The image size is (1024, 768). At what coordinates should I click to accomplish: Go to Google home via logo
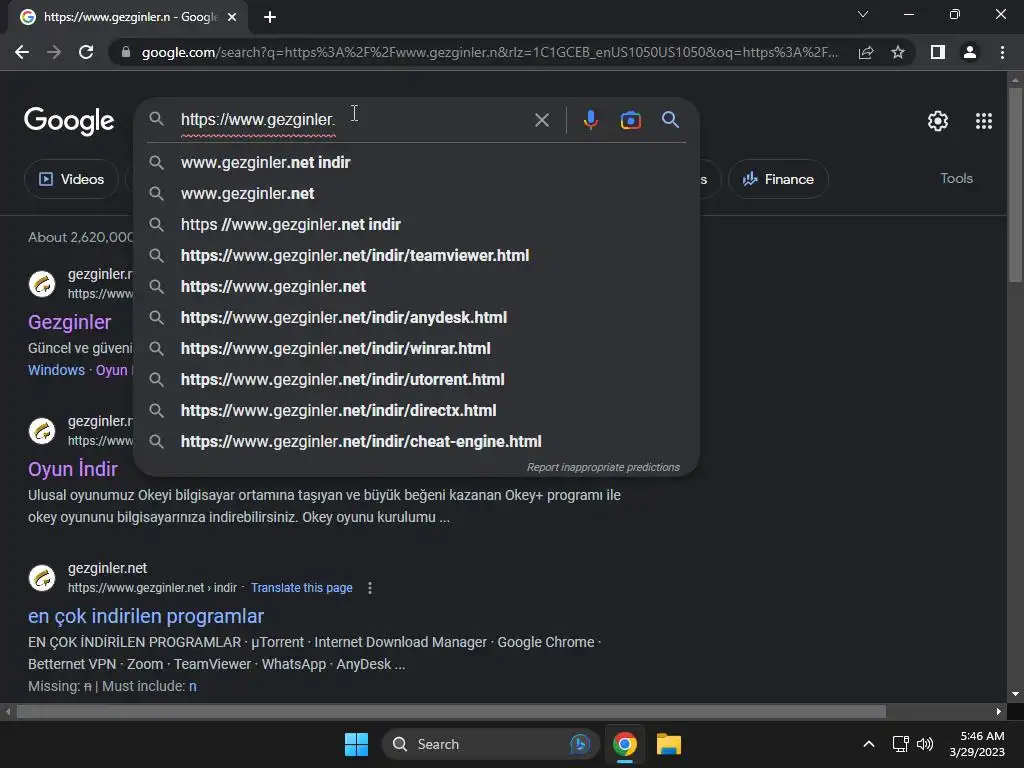69,121
